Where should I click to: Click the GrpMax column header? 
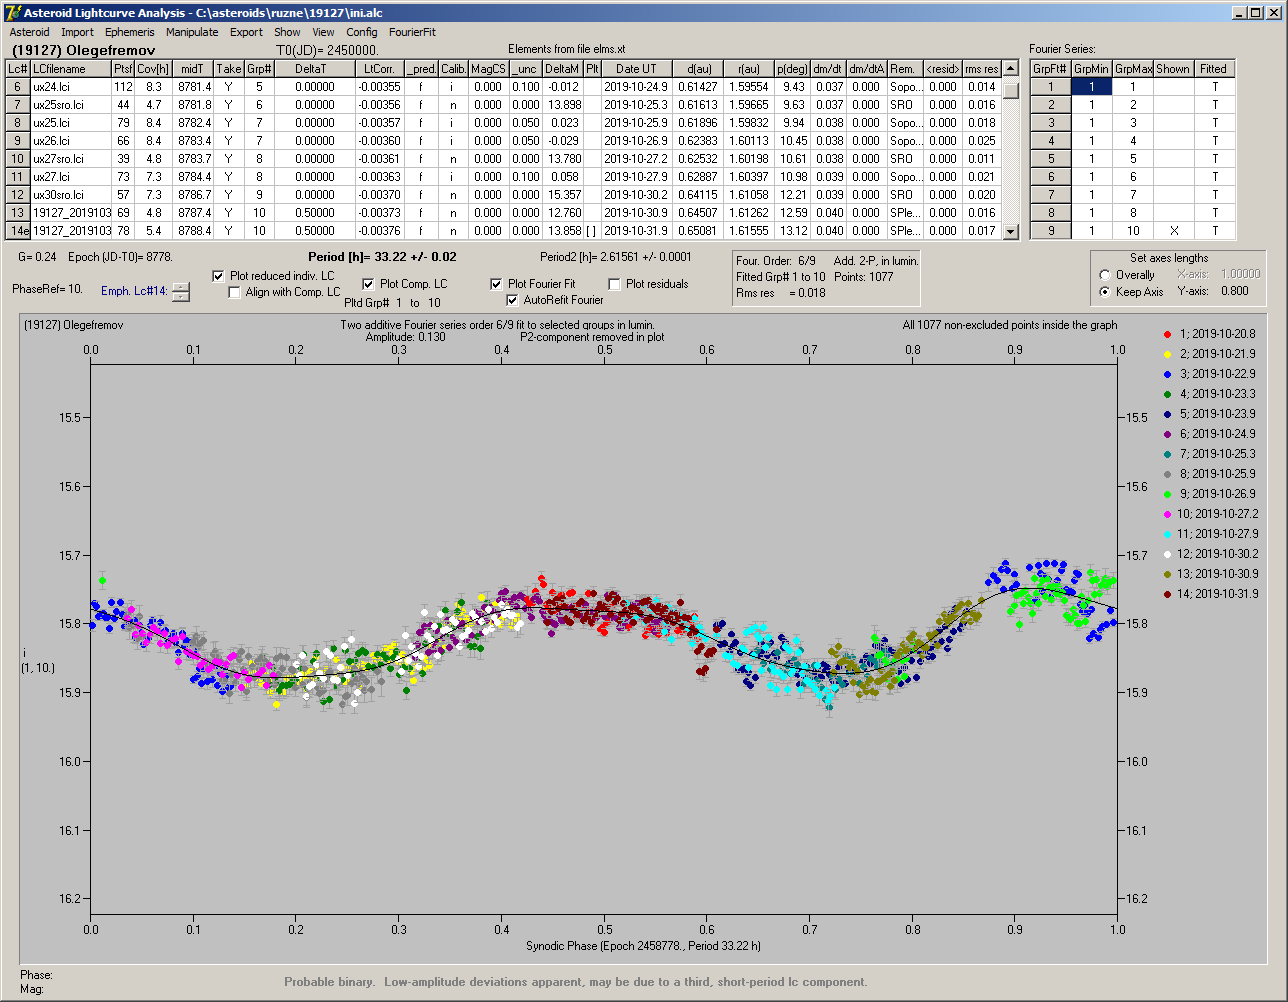(1133, 69)
